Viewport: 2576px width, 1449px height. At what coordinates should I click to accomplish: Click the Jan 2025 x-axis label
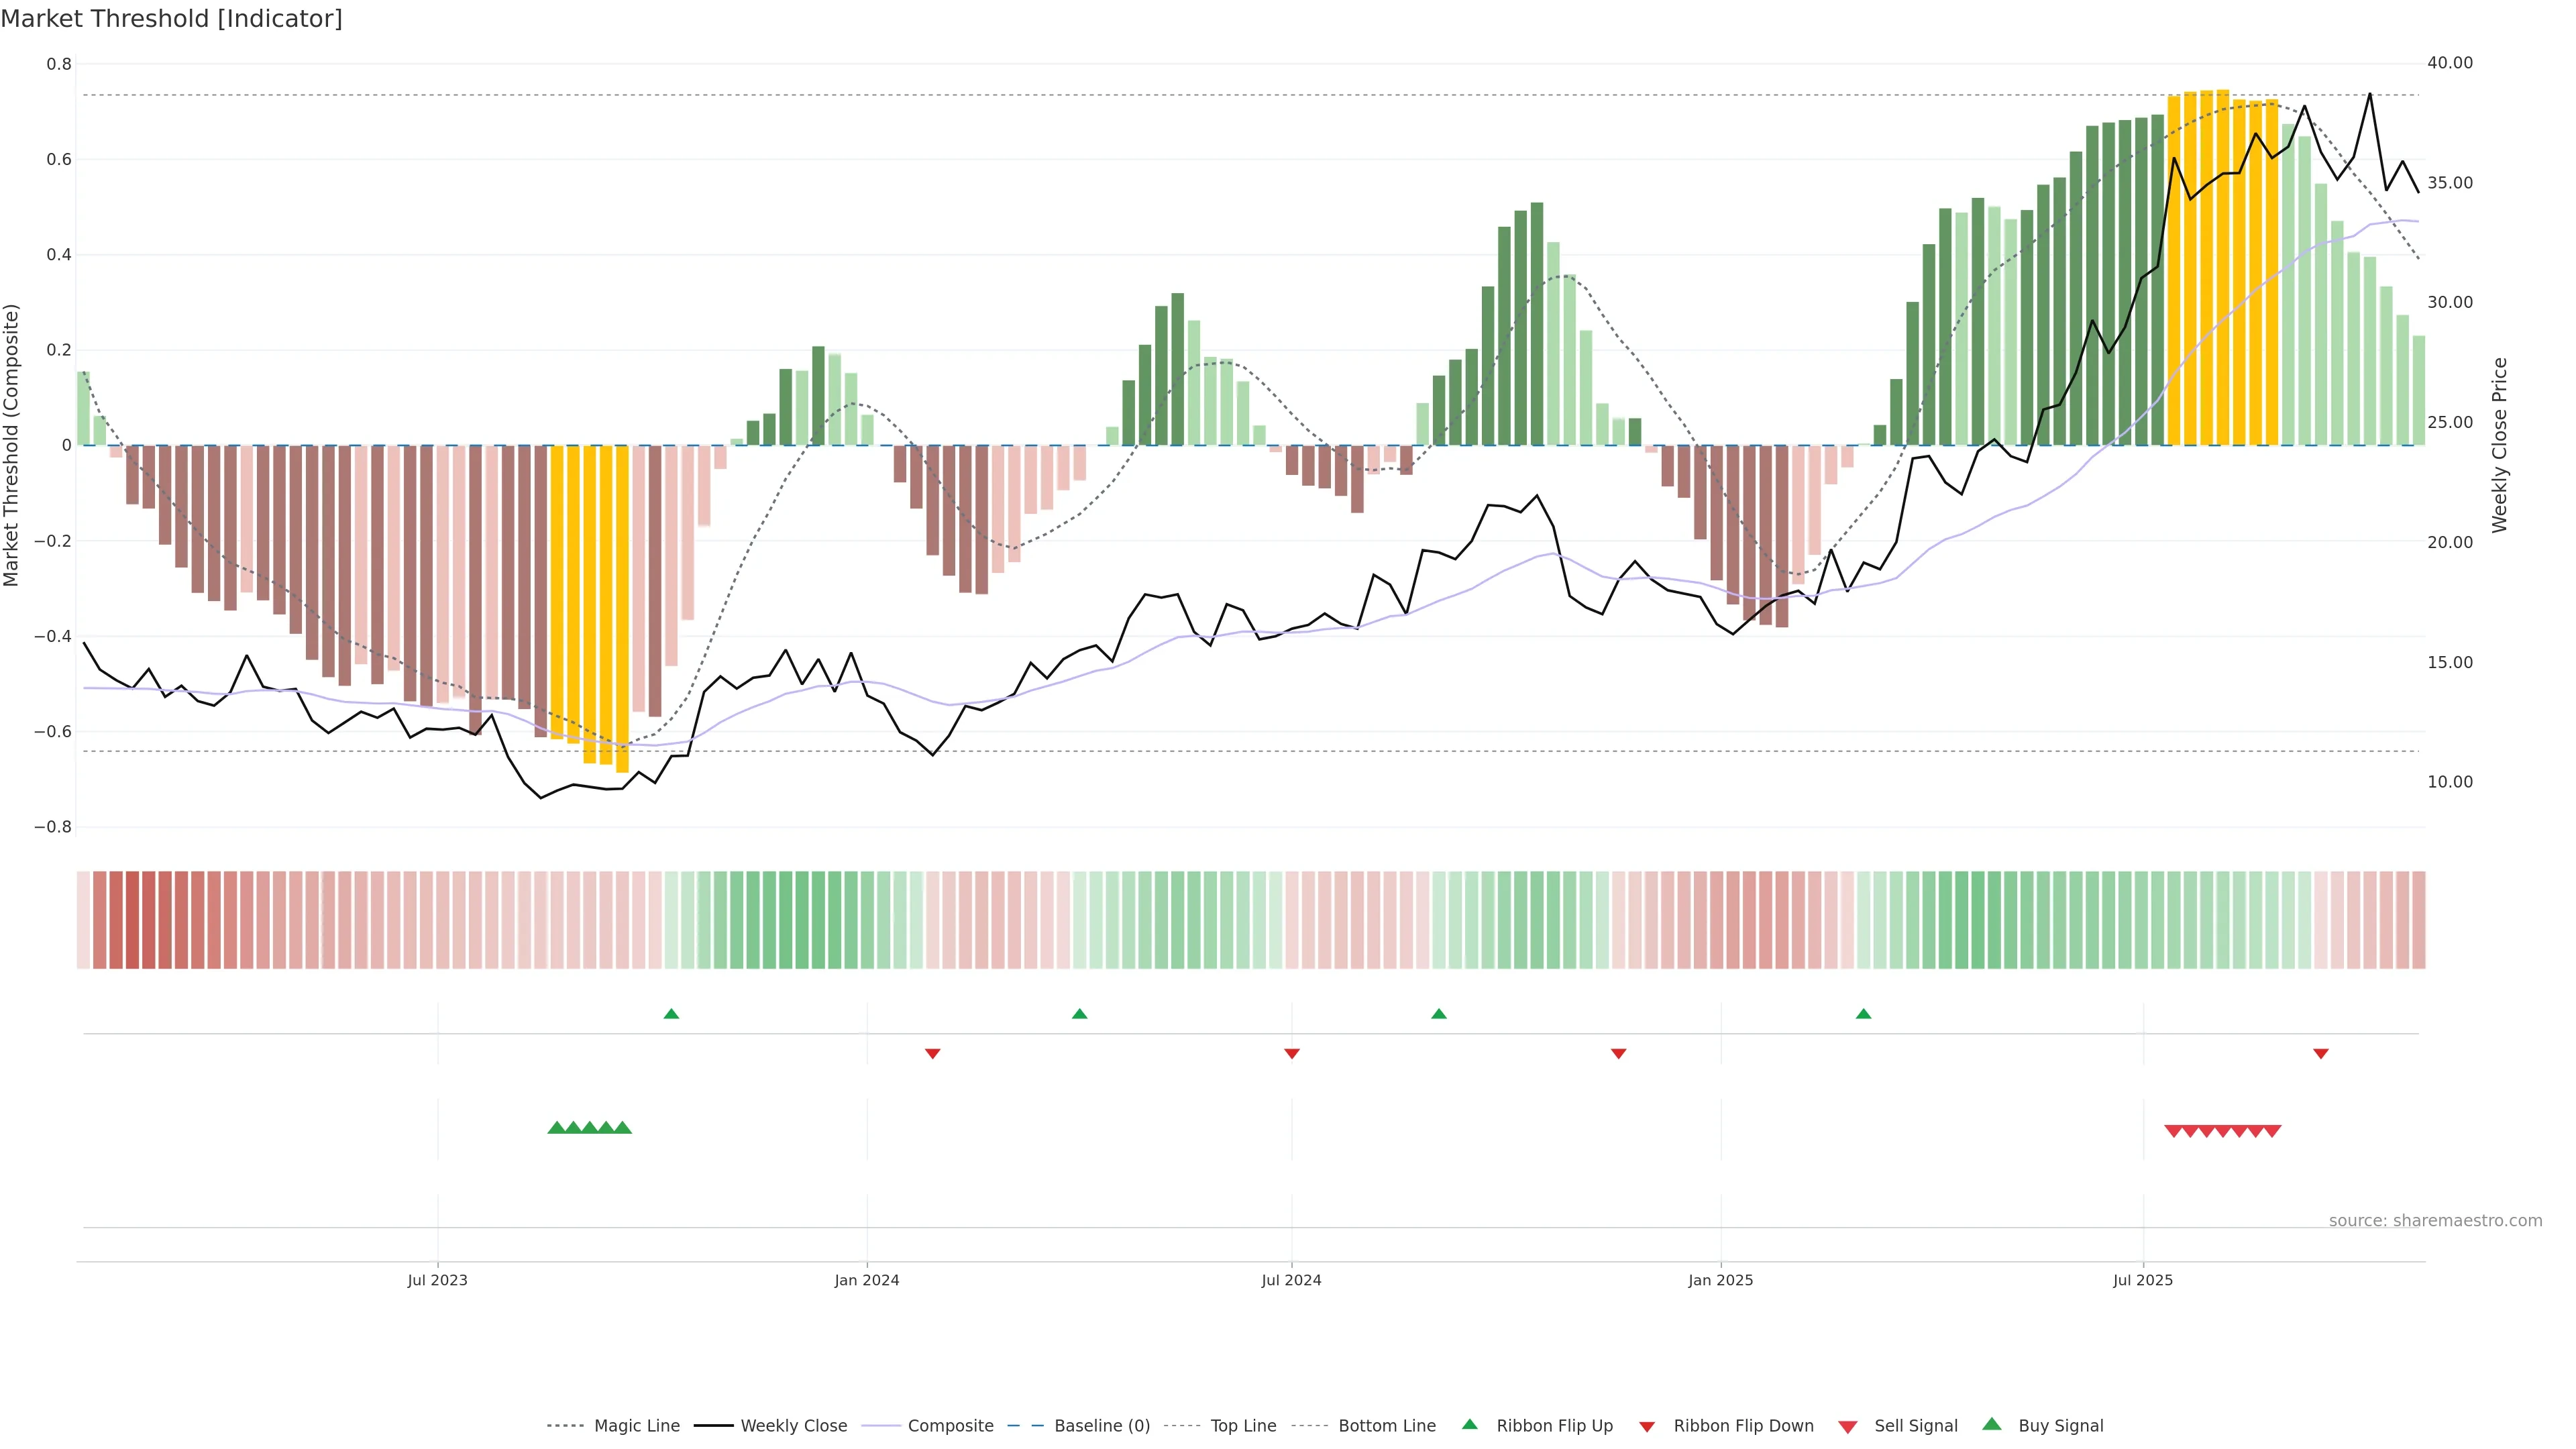(1720, 1280)
